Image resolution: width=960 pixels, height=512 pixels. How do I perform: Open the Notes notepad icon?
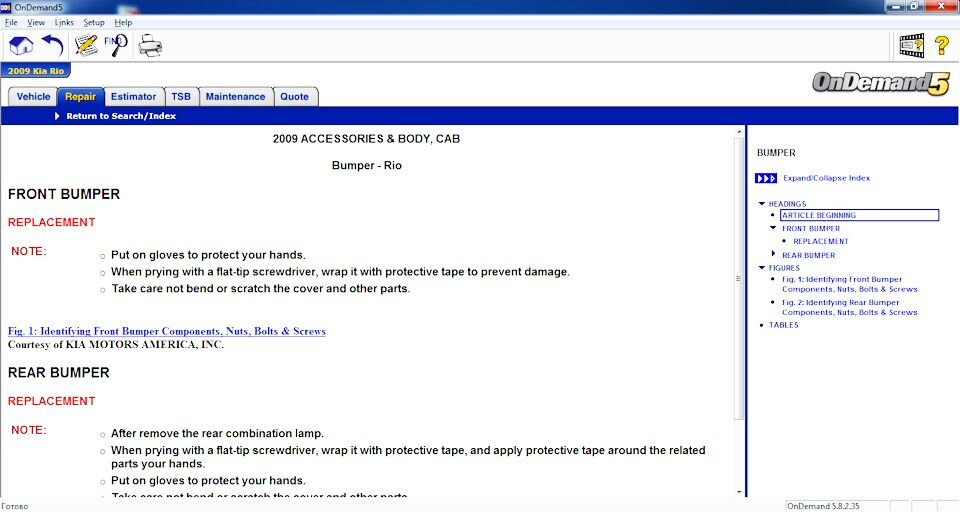click(x=86, y=46)
